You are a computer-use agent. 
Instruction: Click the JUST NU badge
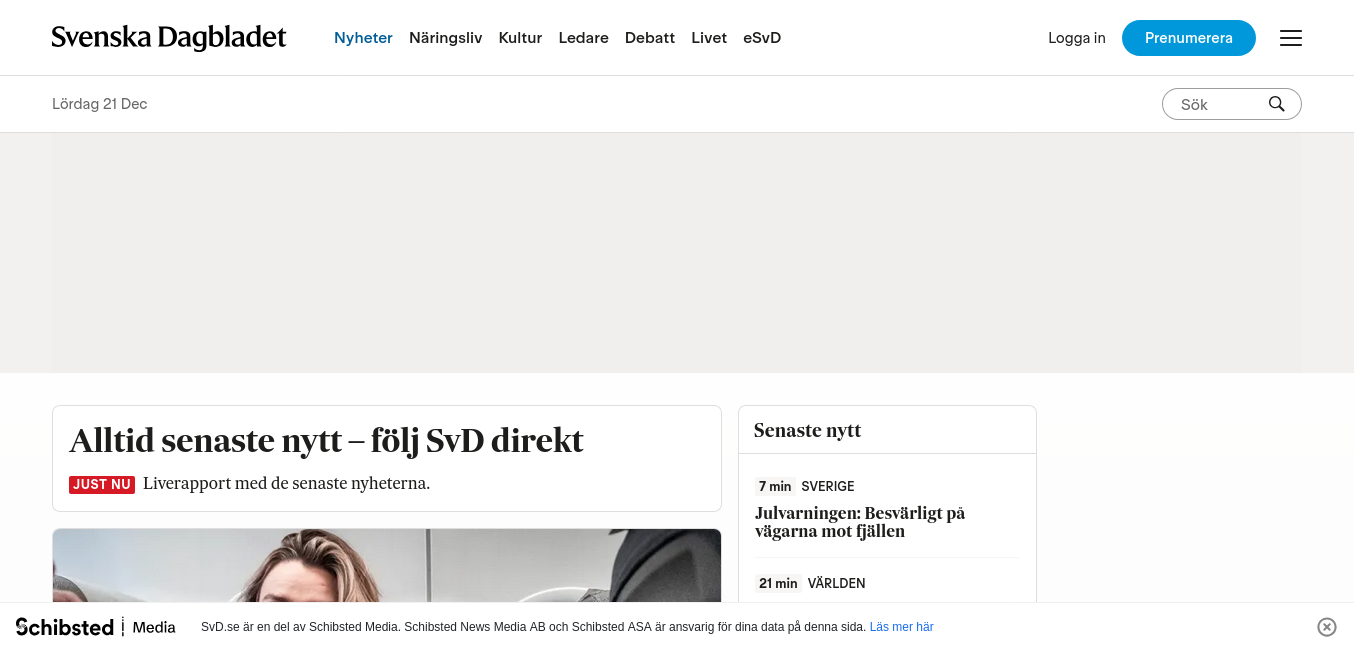[102, 485]
